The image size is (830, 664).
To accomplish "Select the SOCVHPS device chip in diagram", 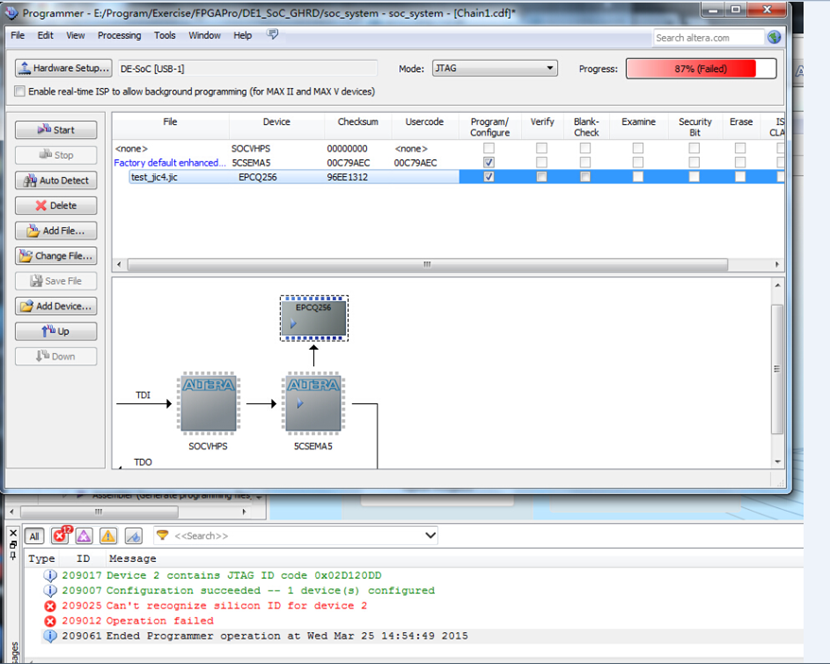I will tap(208, 403).
